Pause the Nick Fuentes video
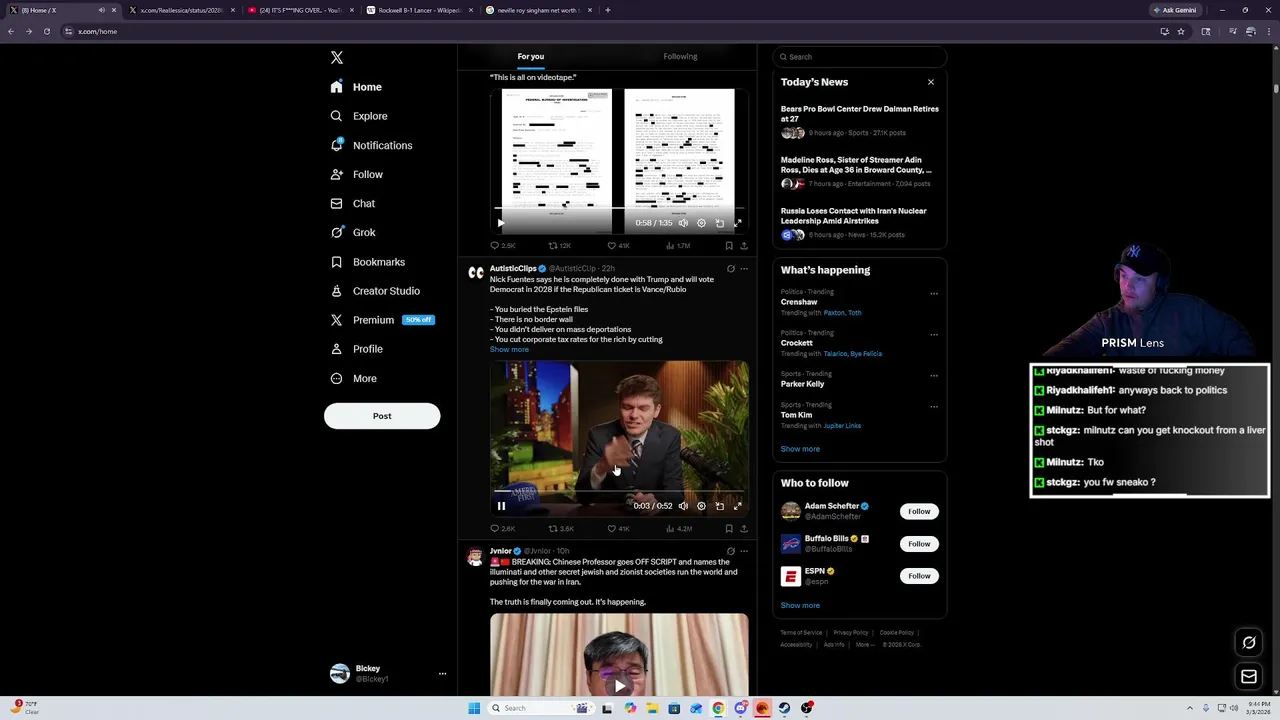Viewport: 1280px width, 720px height. coord(501,506)
